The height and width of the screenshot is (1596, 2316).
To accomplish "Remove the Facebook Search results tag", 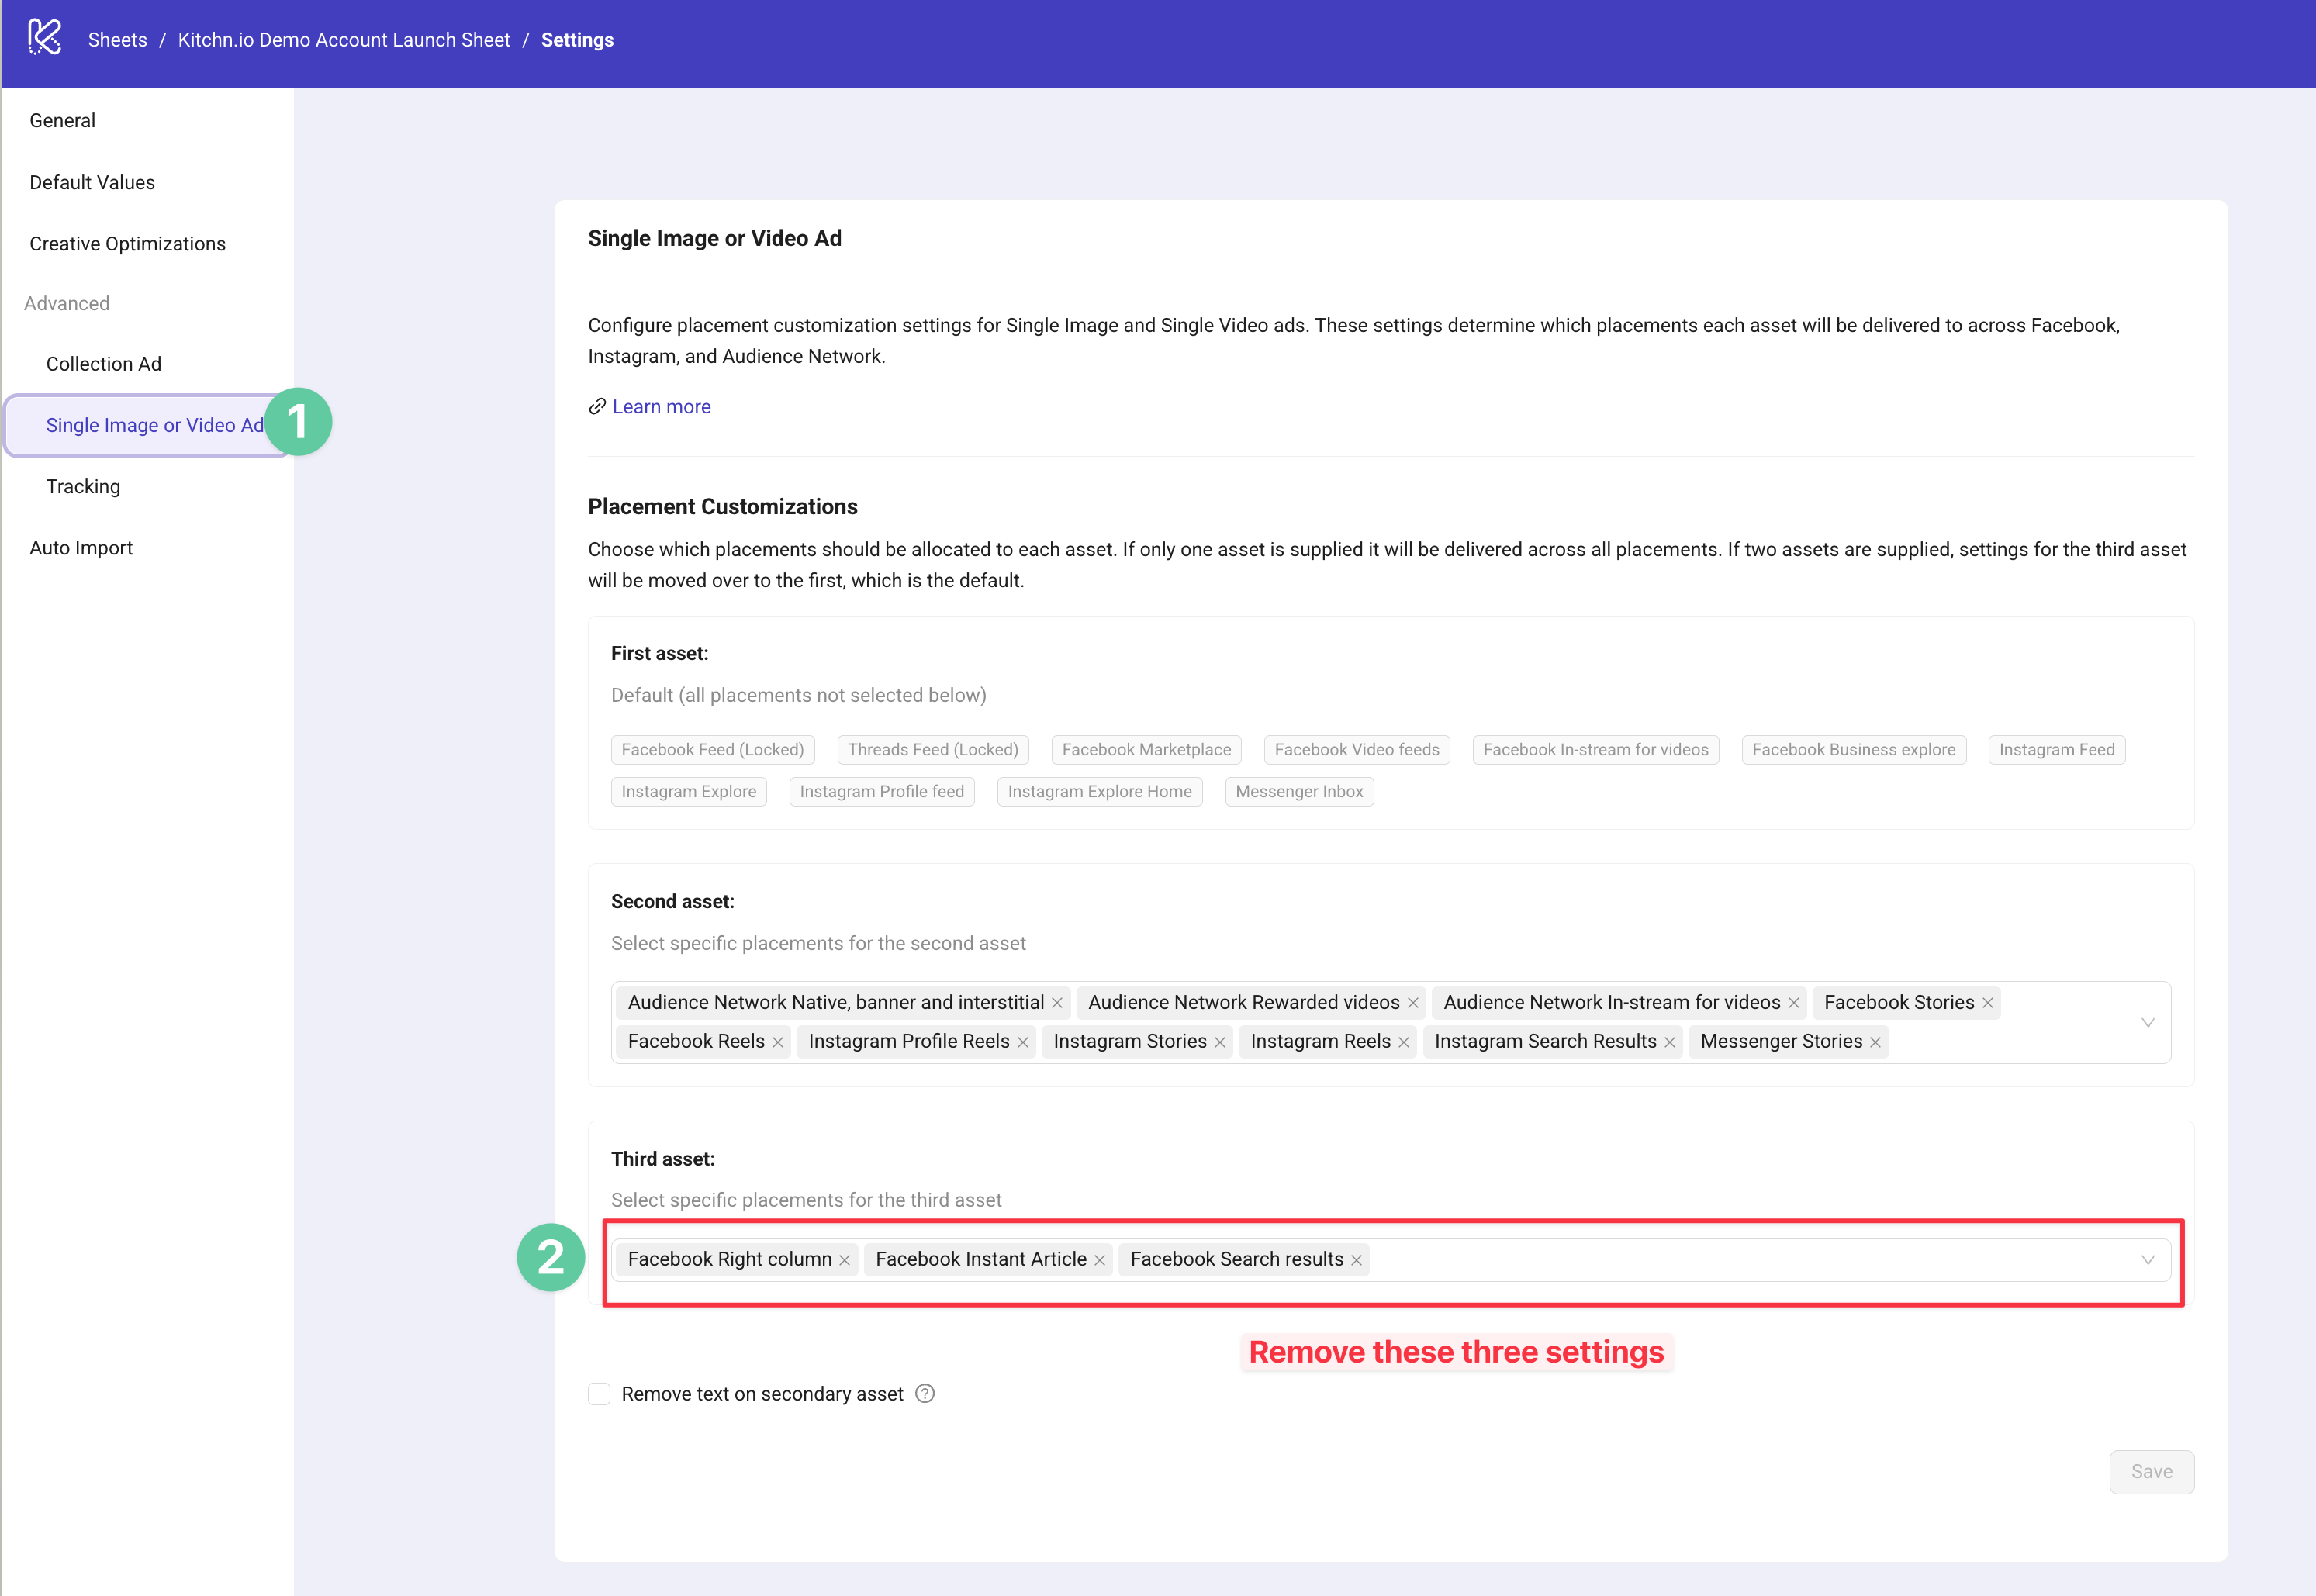I will (x=1357, y=1260).
